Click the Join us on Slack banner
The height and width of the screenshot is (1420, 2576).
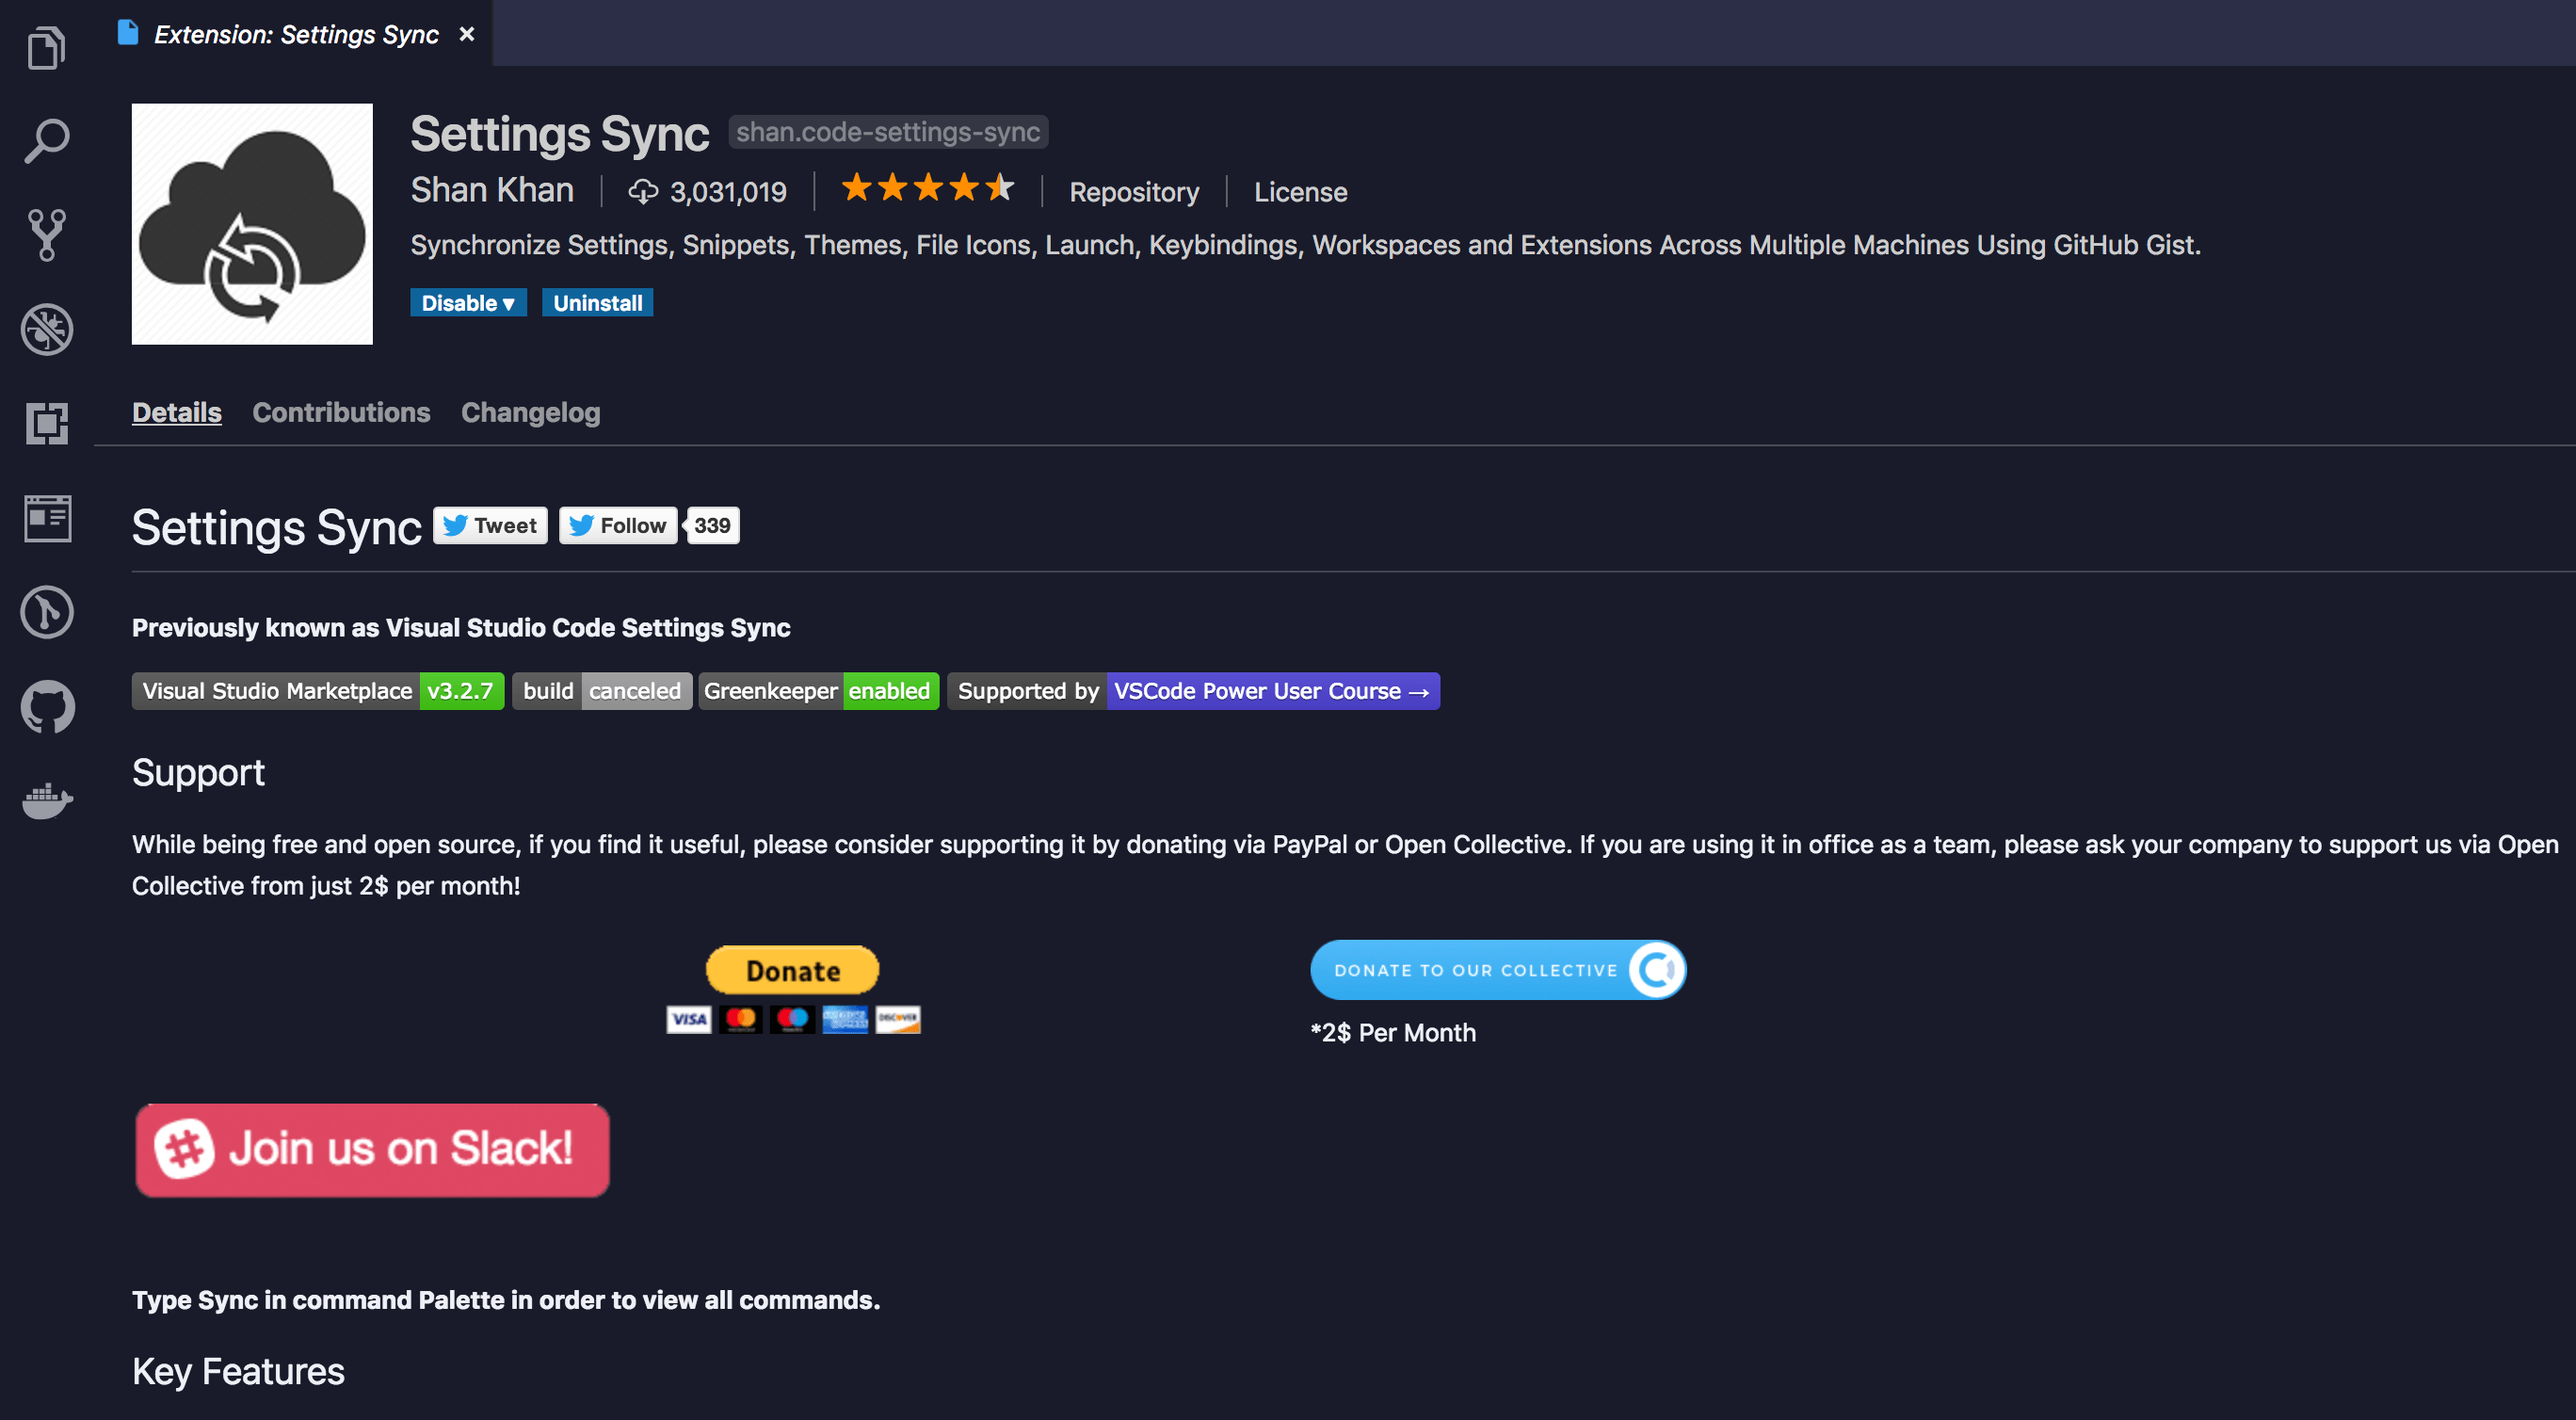click(374, 1149)
